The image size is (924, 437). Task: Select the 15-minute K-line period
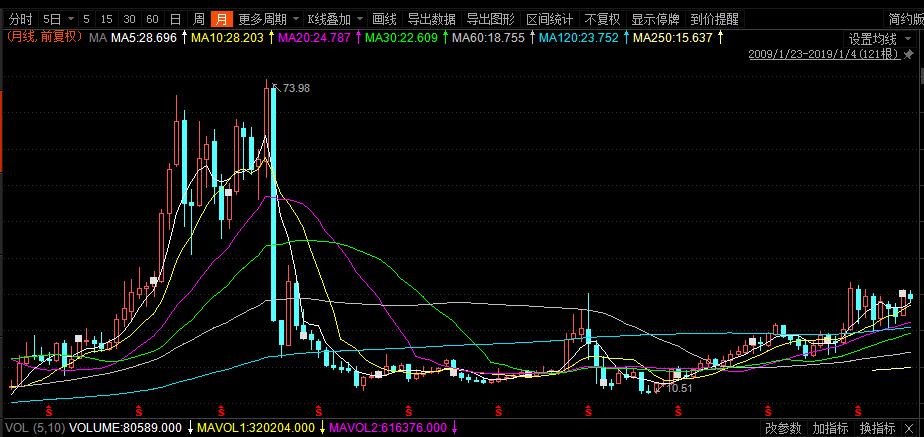(107, 19)
